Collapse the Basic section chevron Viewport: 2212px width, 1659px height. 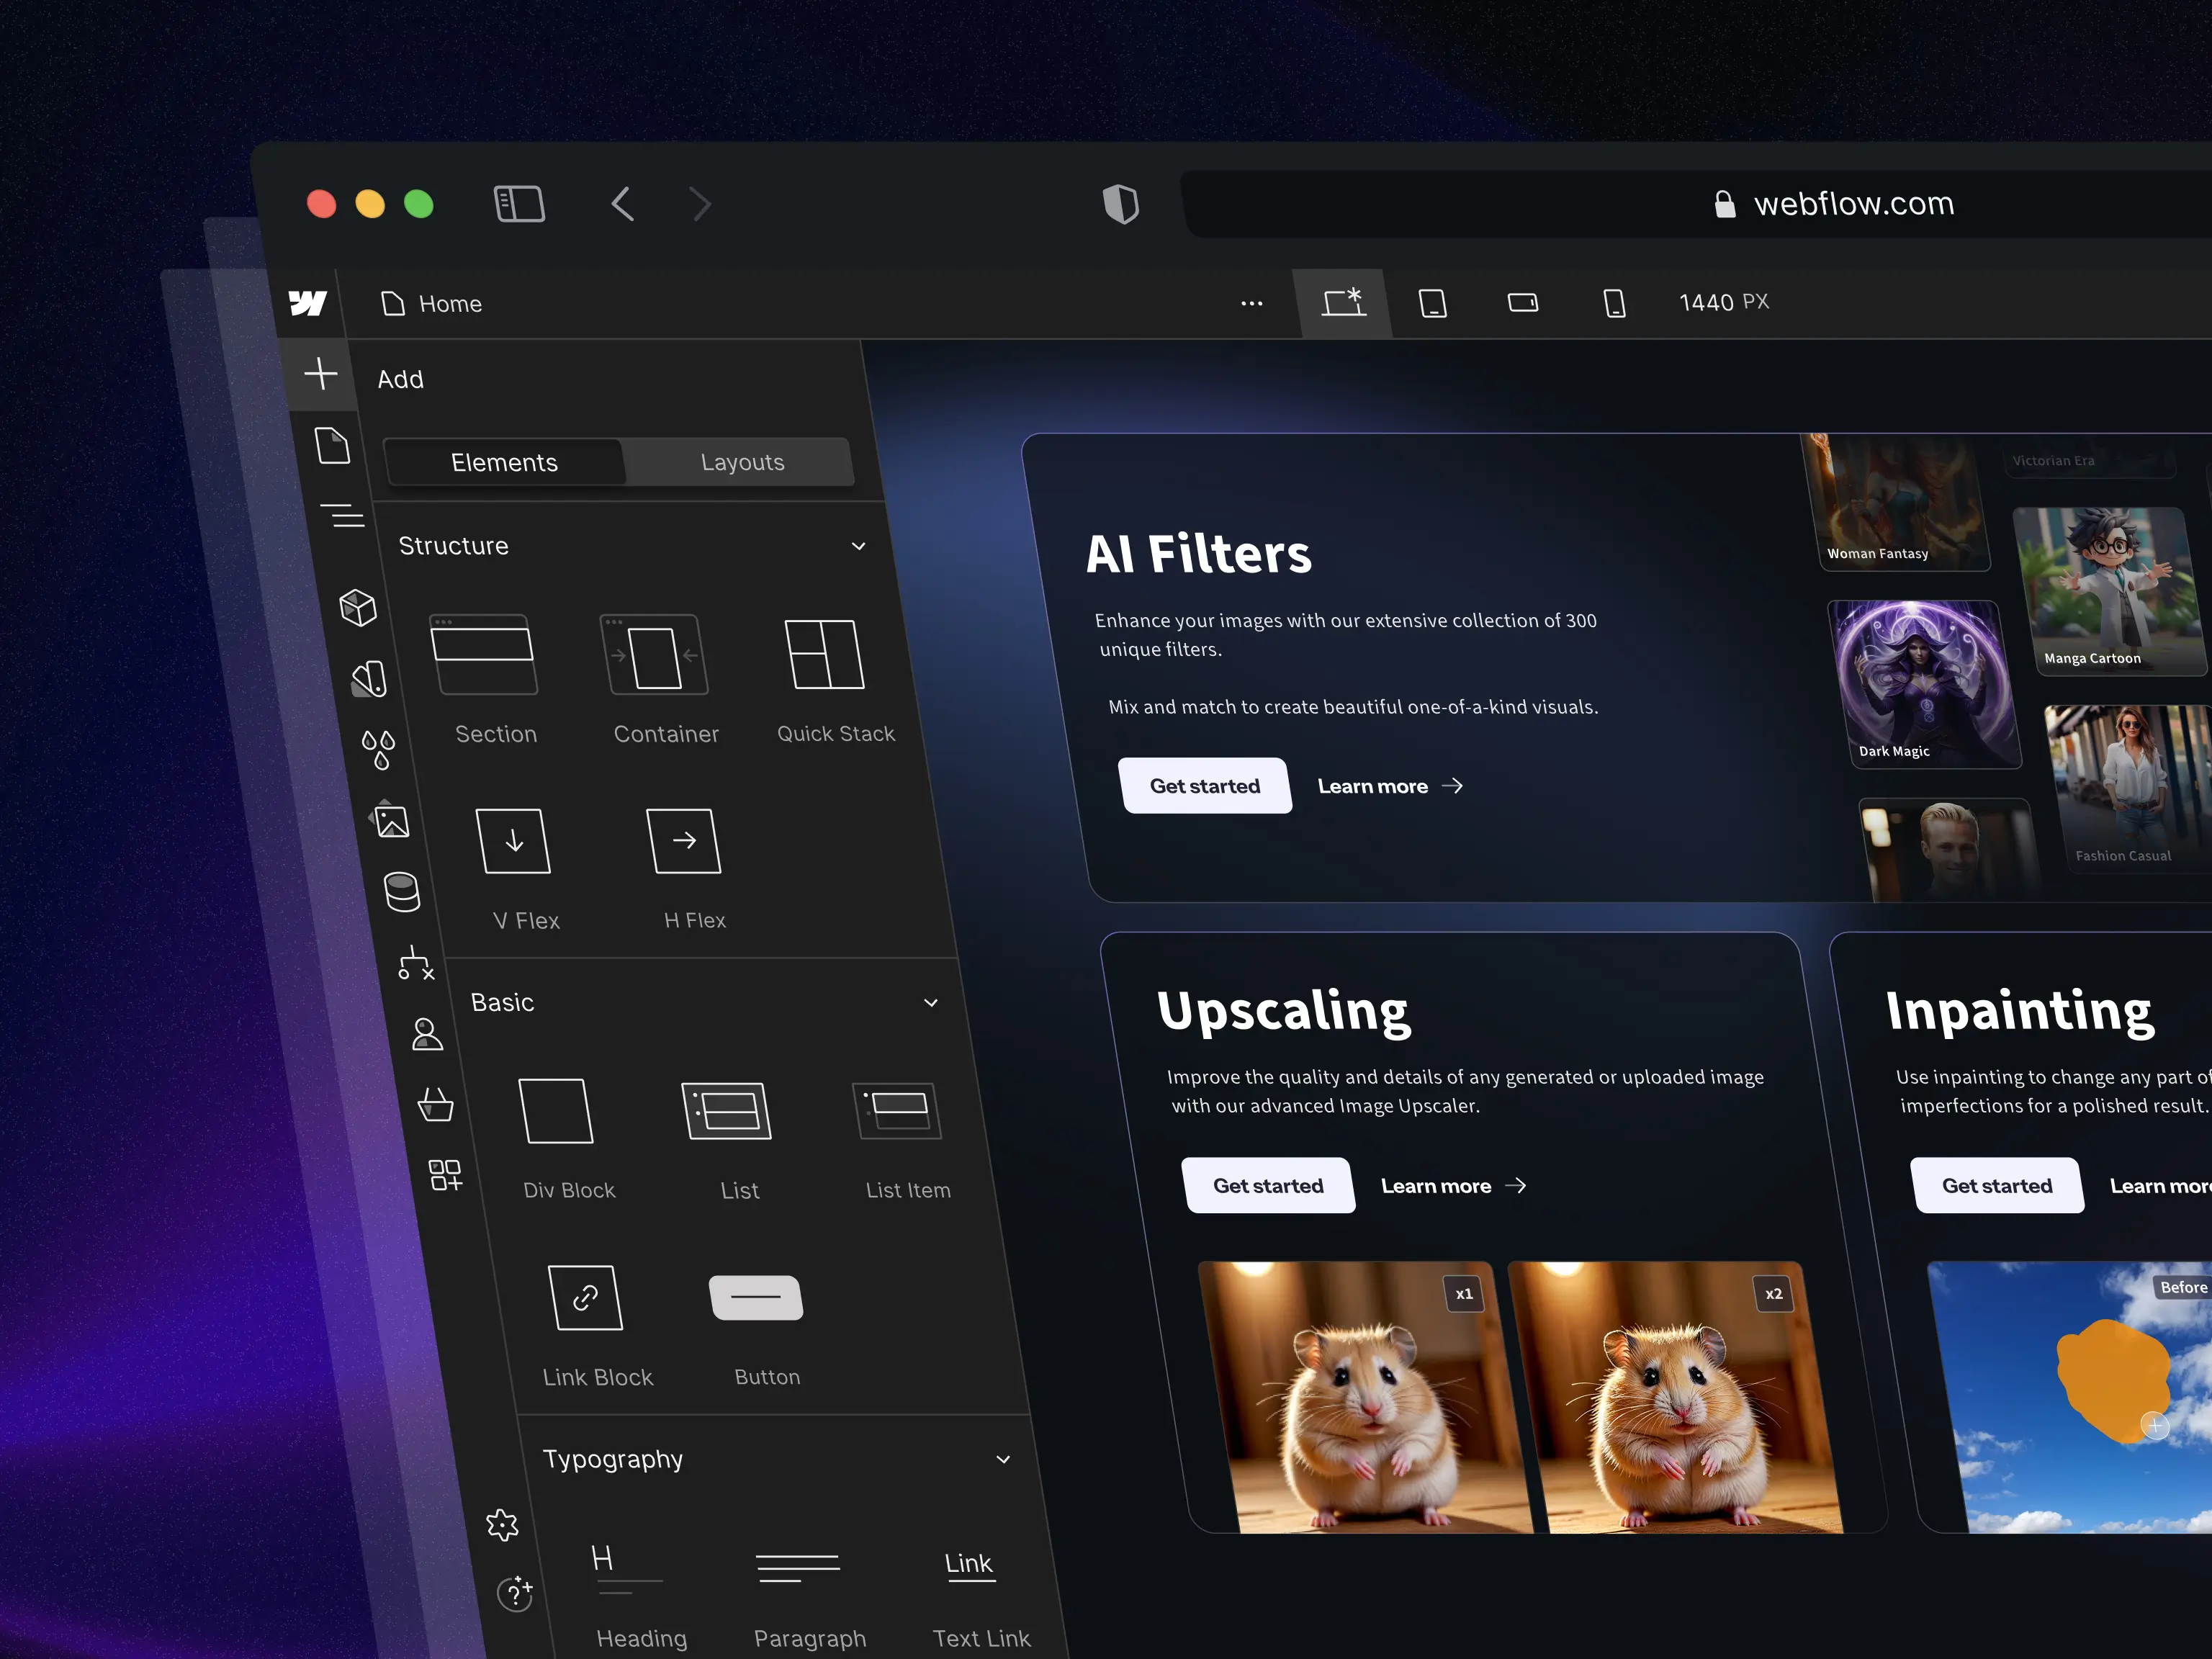(931, 1003)
